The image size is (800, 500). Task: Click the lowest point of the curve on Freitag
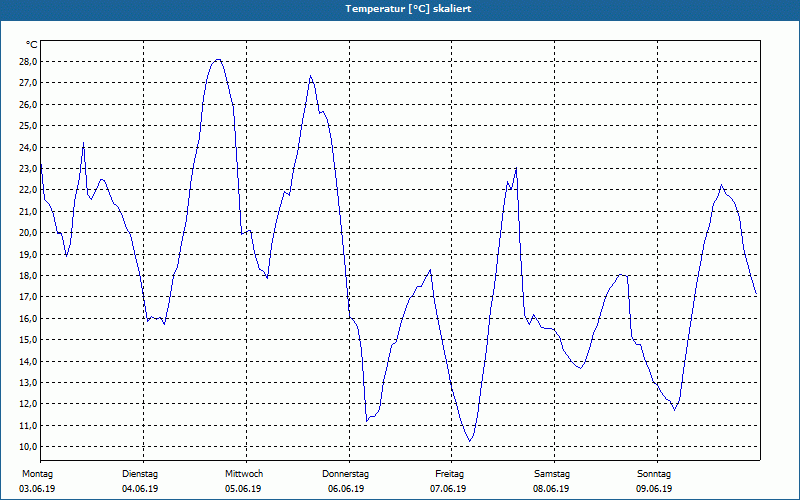click(470, 441)
